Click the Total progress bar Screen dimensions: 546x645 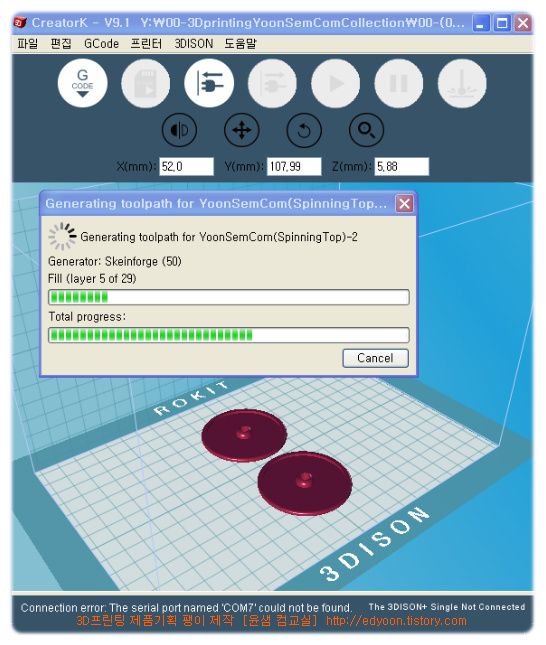pyautogui.click(x=229, y=335)
